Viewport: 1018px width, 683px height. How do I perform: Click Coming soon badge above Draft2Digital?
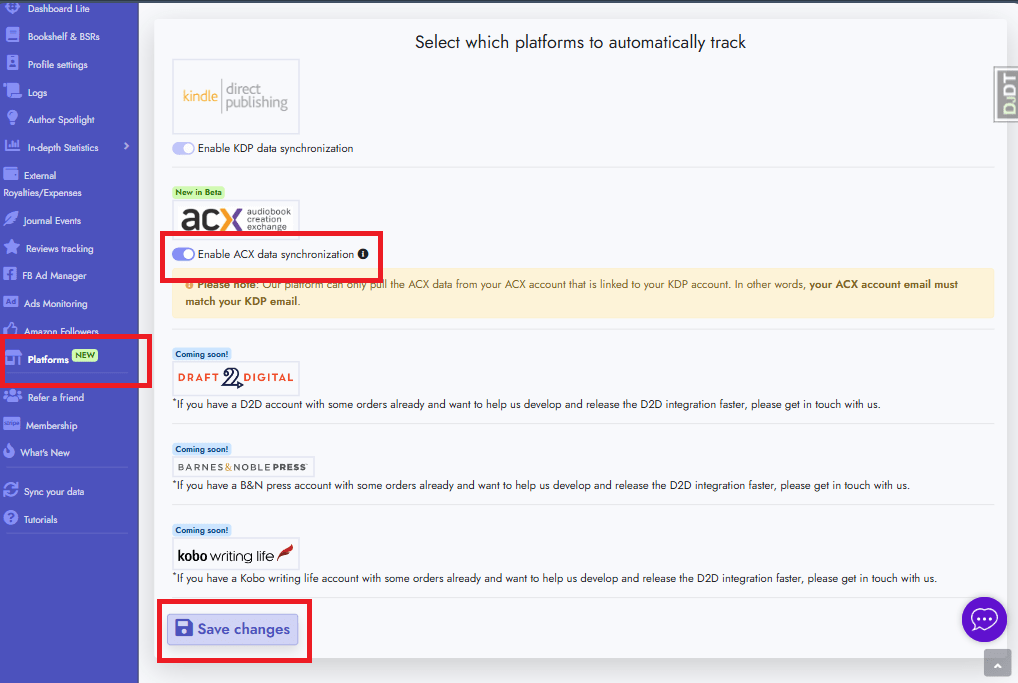tap(202, 354)
